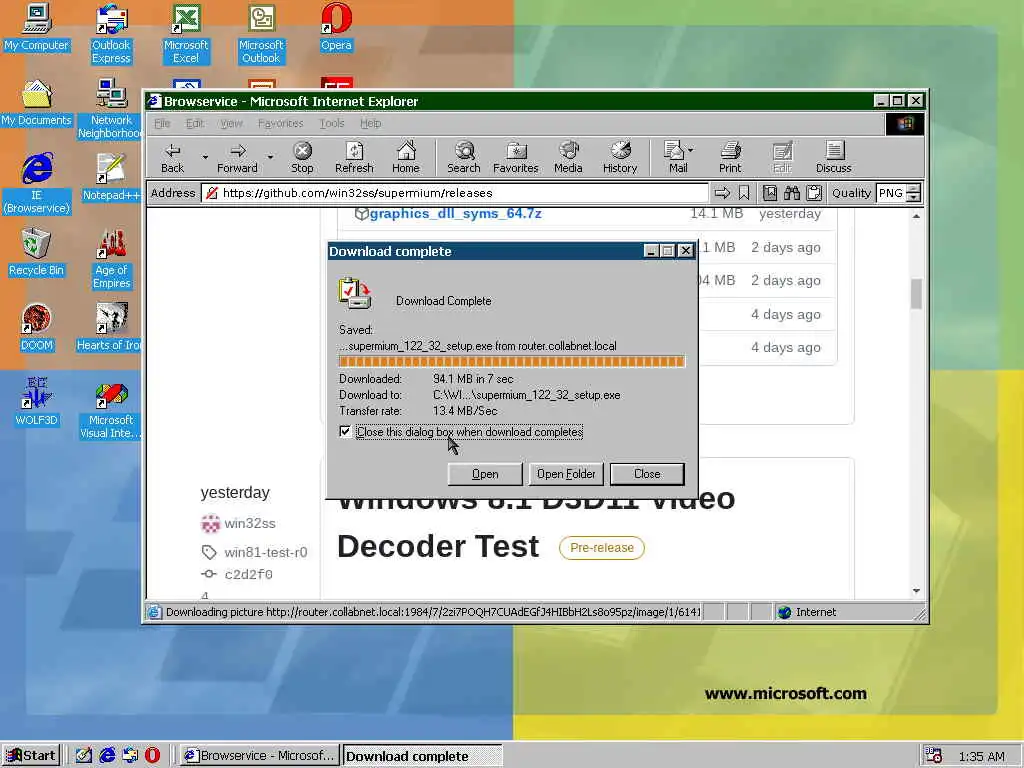Click the Open Folder button

point(566,474)
